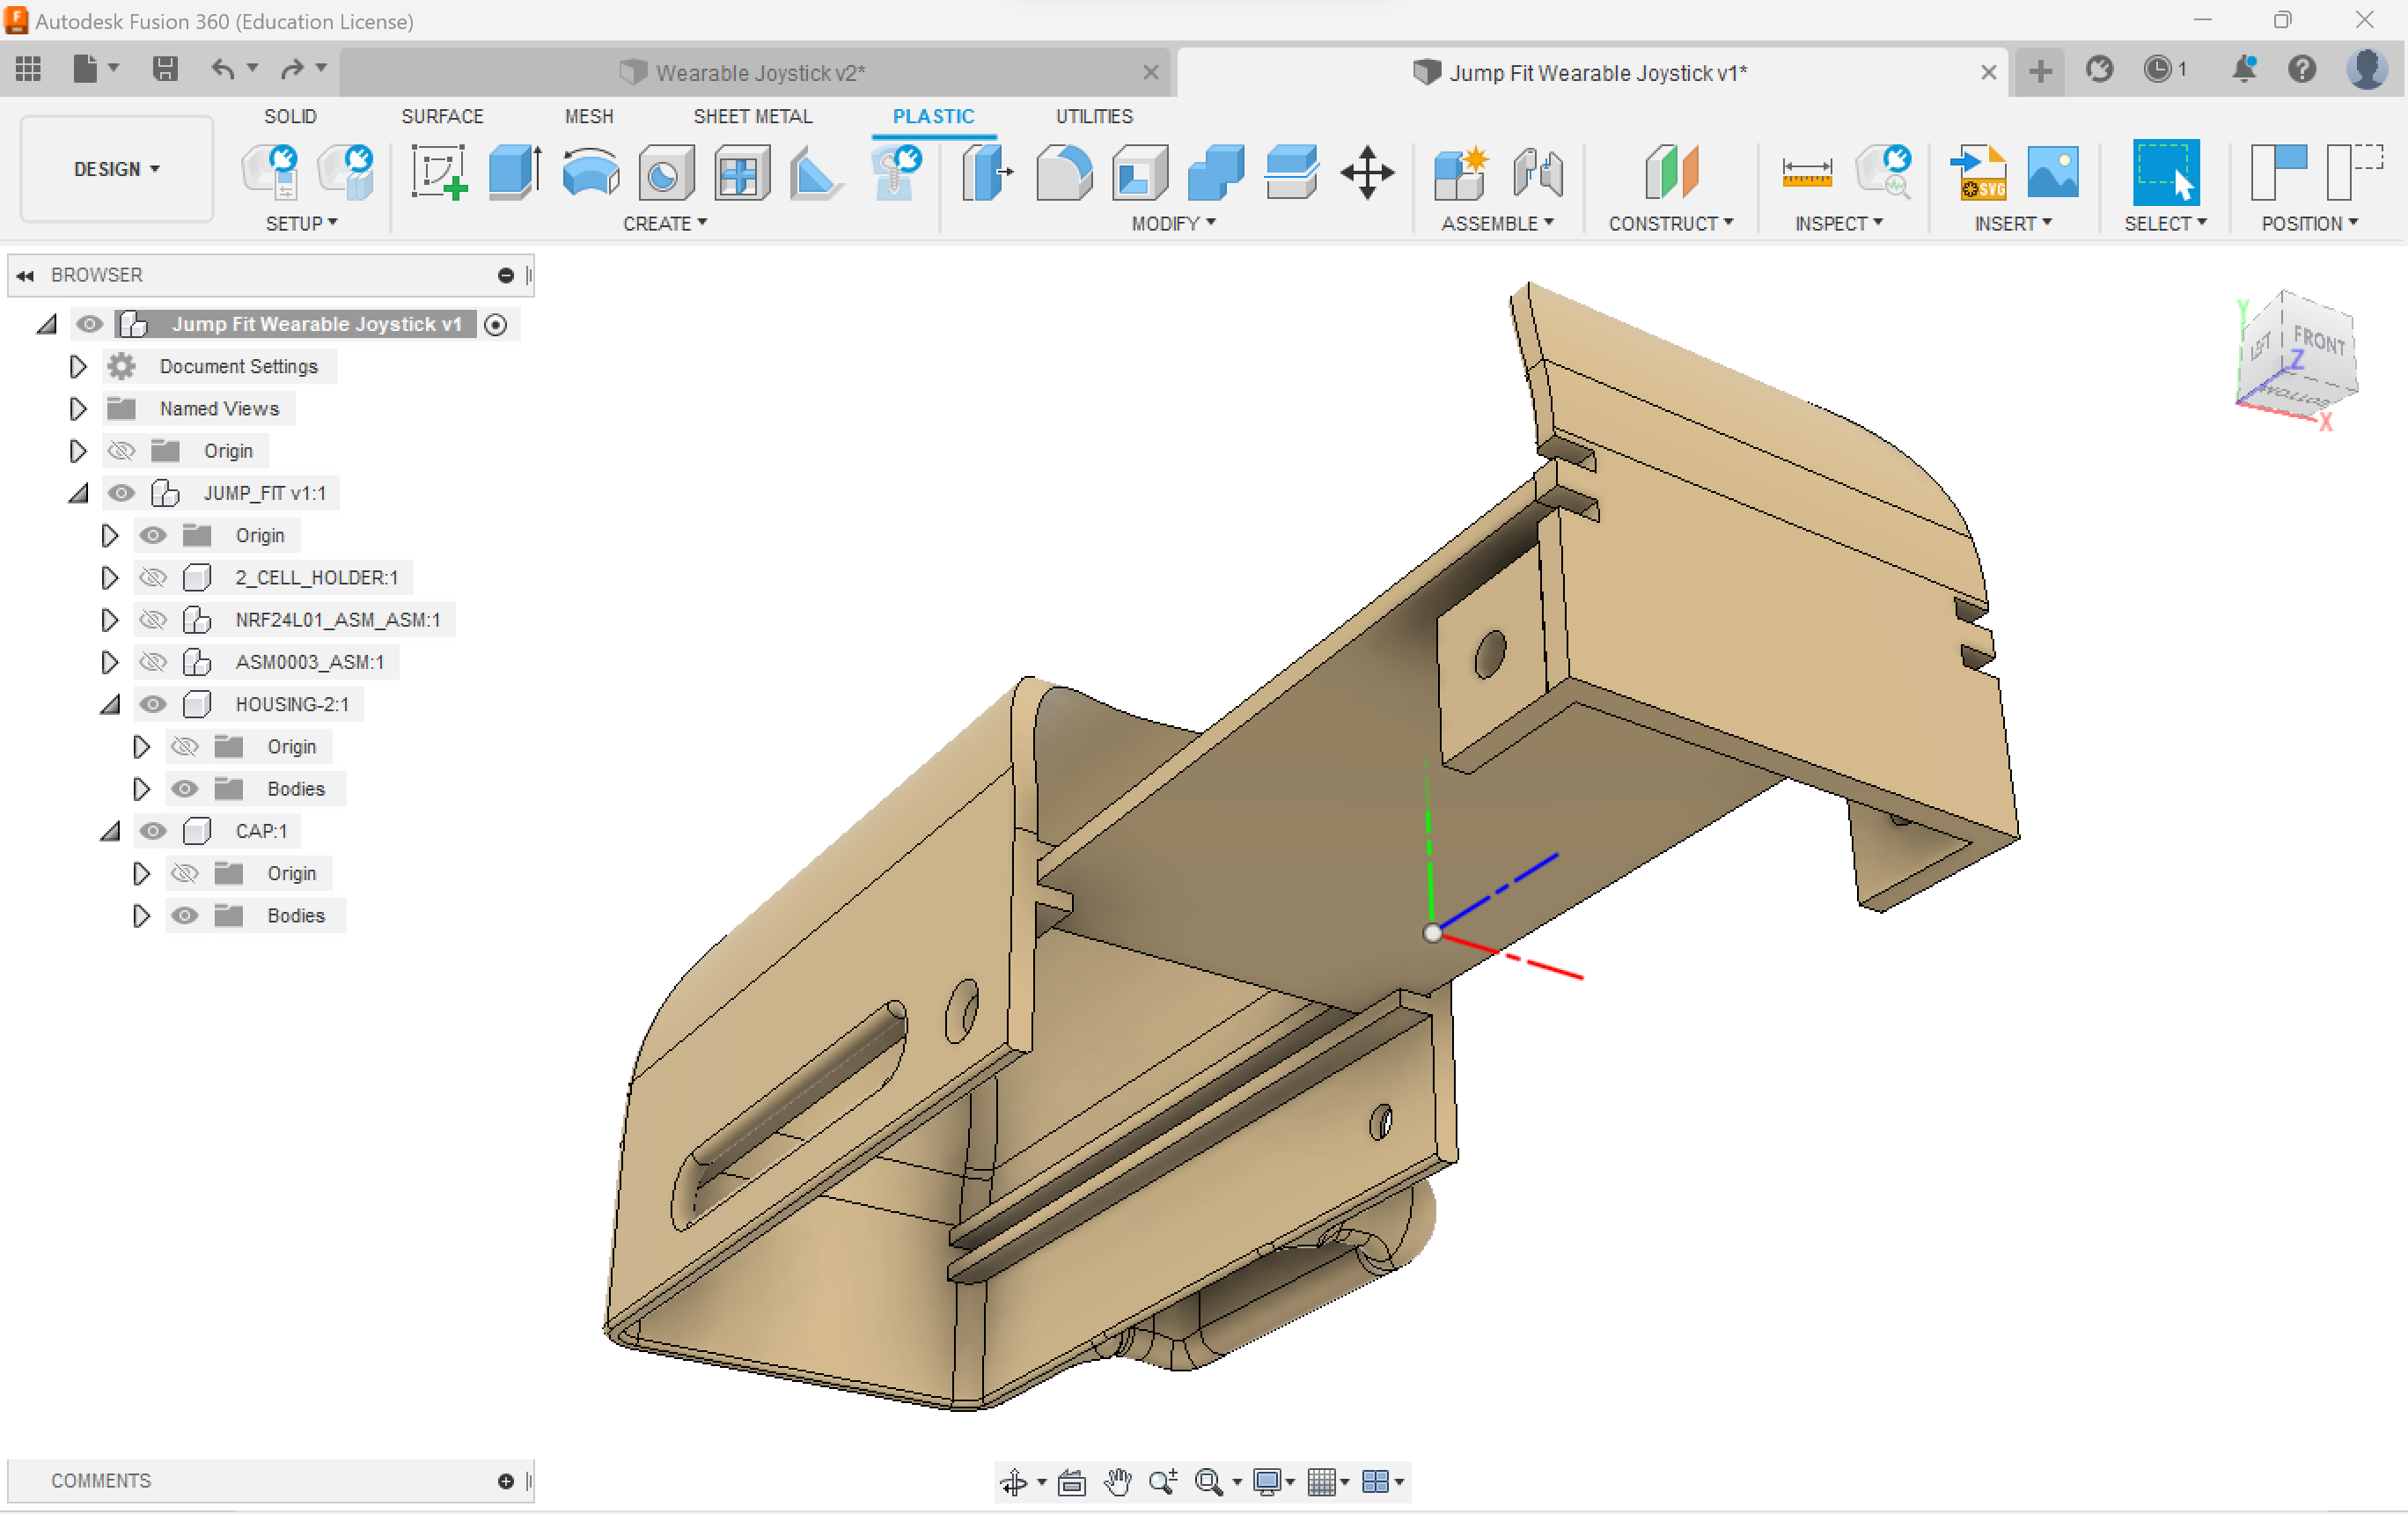Show the hidden 2_CELL_HOLDER:1 component
Image resolution: width=2408 pixels, height=1514 pixels.
pyautogui.click(x=153, y=578)
